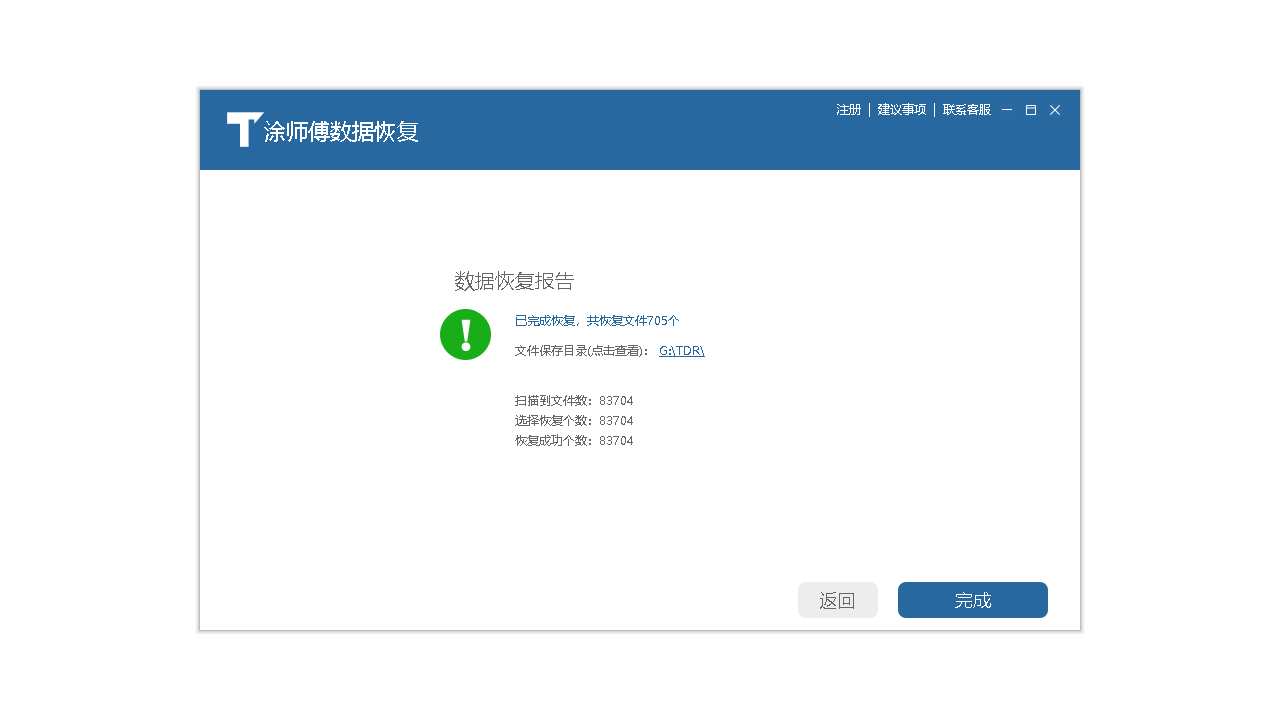Viewport: 1280px width, 720px height.
Task: Click the 文件保存目录 directory label
Action: pos(550,350)
